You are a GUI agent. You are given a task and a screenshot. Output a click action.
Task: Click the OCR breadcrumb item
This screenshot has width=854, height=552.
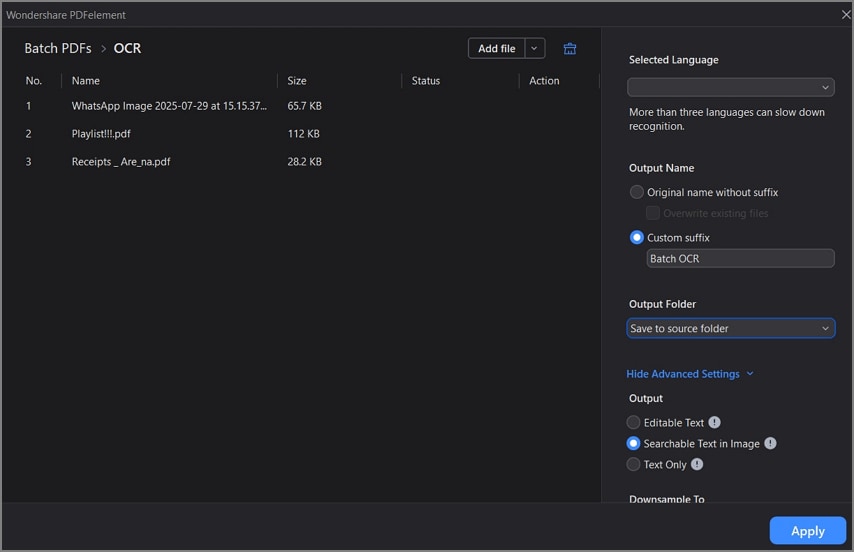pyautogui.click(x=127, y=48)
